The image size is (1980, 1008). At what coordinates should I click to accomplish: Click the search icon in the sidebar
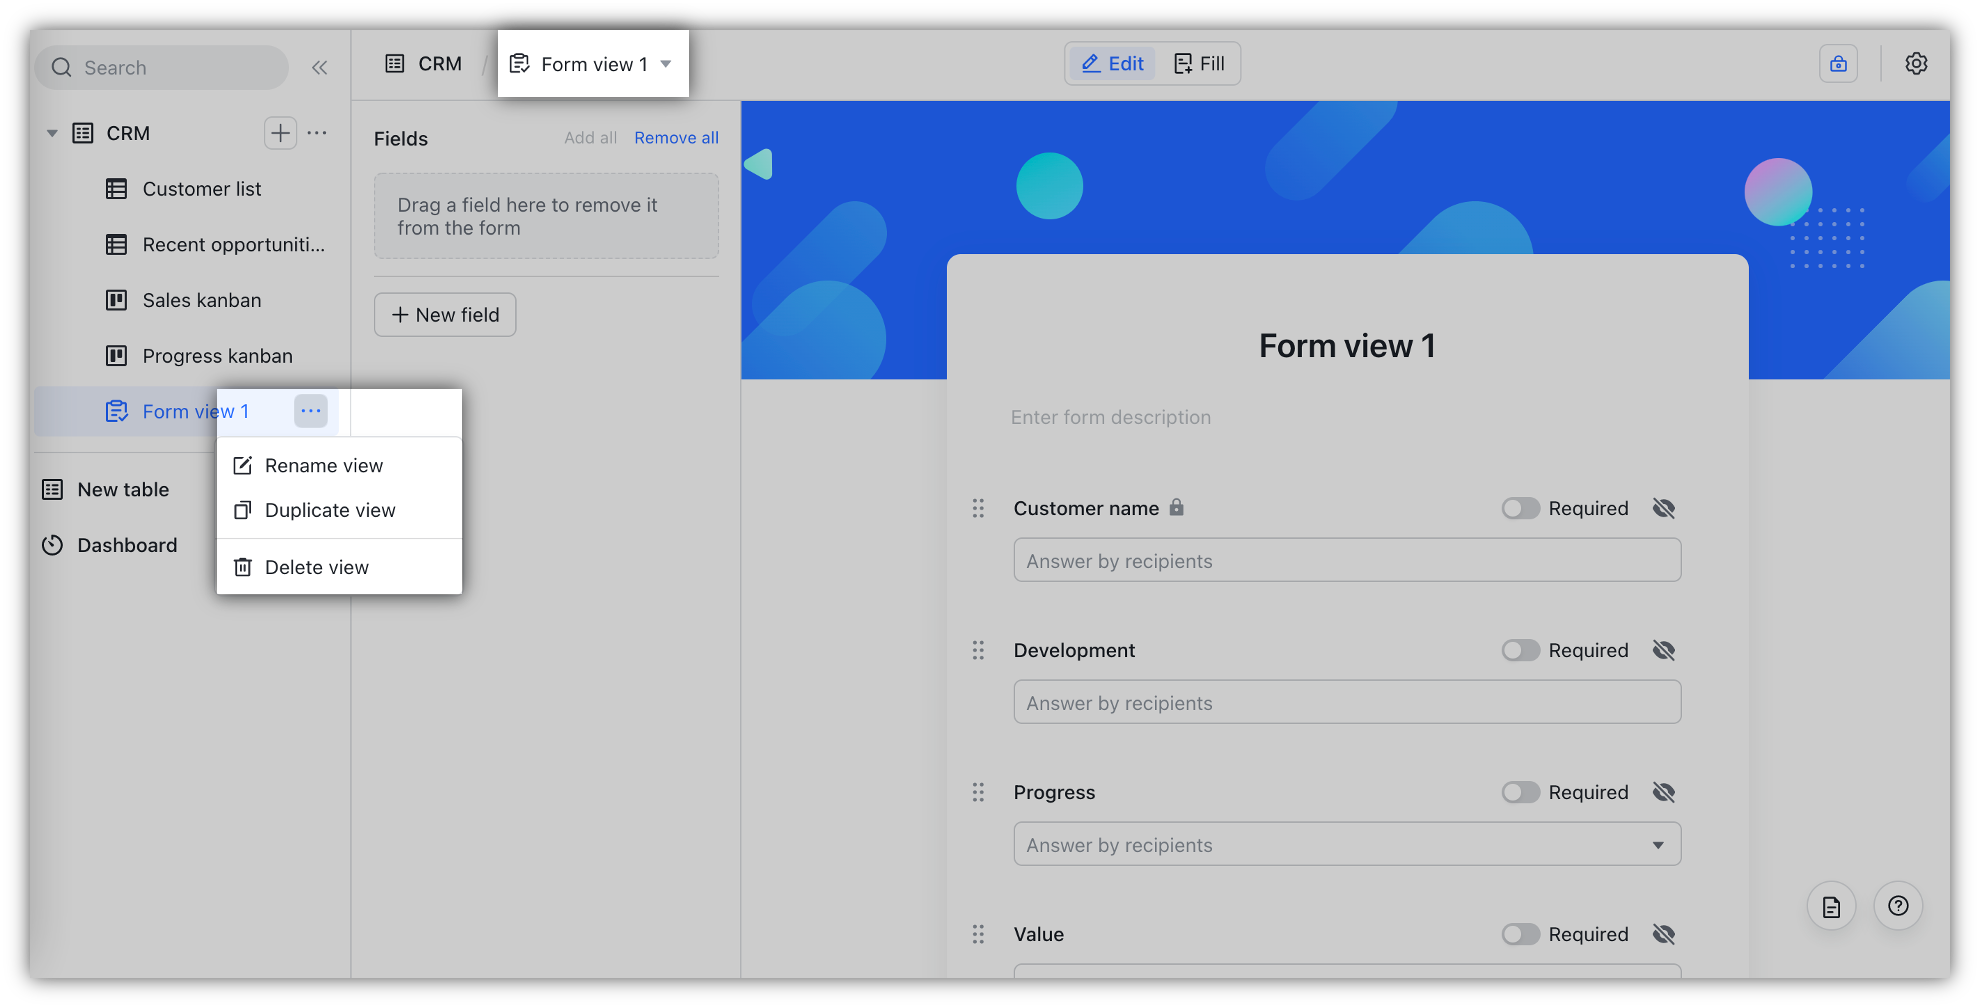62,67
